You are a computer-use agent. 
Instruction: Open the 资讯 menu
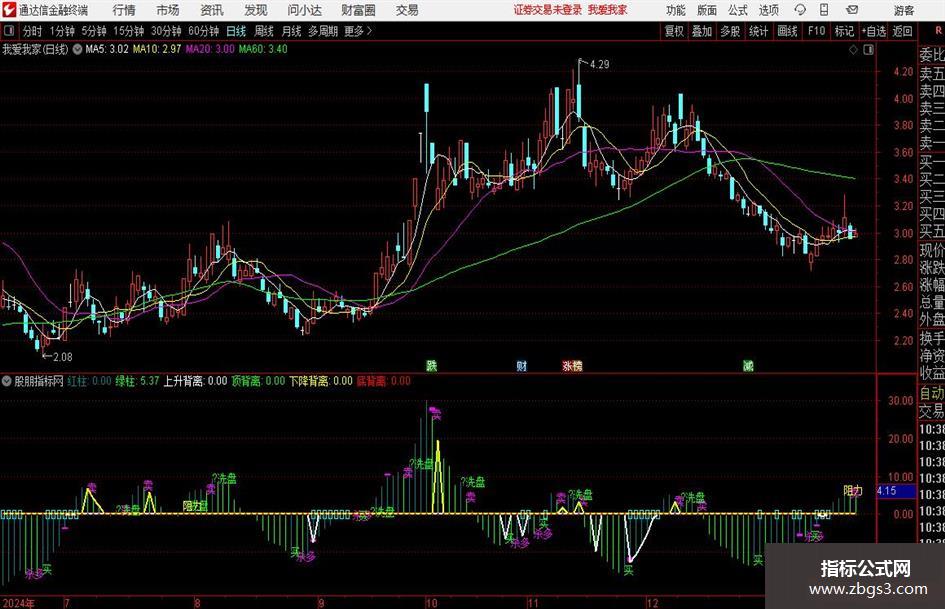tap(212, 10)
